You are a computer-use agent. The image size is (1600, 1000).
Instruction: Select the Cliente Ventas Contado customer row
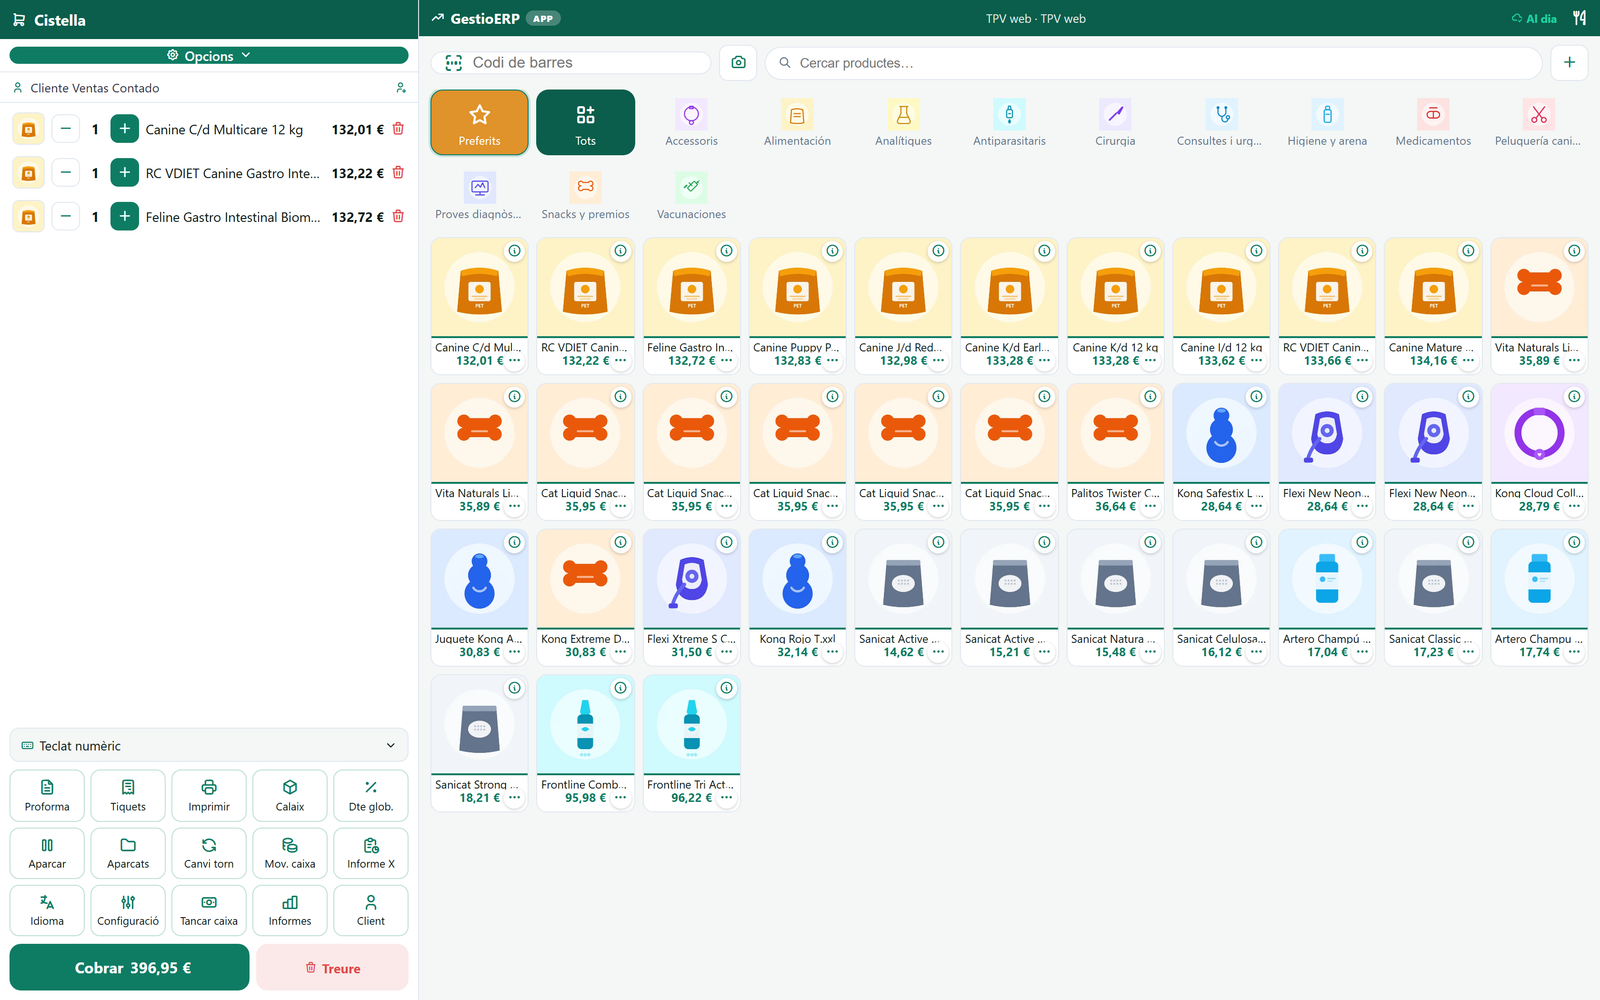click(x=209, y=88)
